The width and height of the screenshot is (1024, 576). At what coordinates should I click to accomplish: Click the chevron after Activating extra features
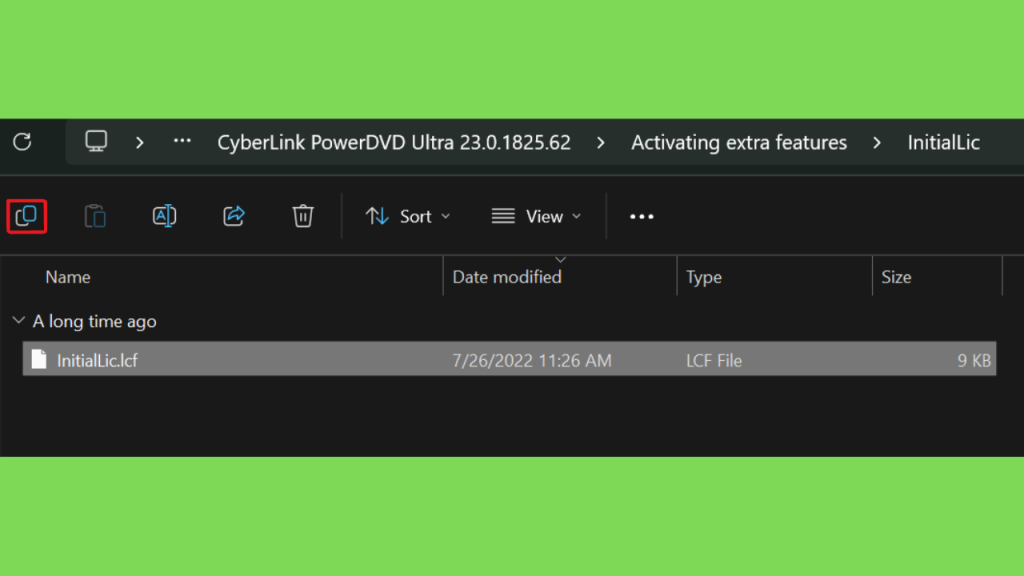coord(877,142)
